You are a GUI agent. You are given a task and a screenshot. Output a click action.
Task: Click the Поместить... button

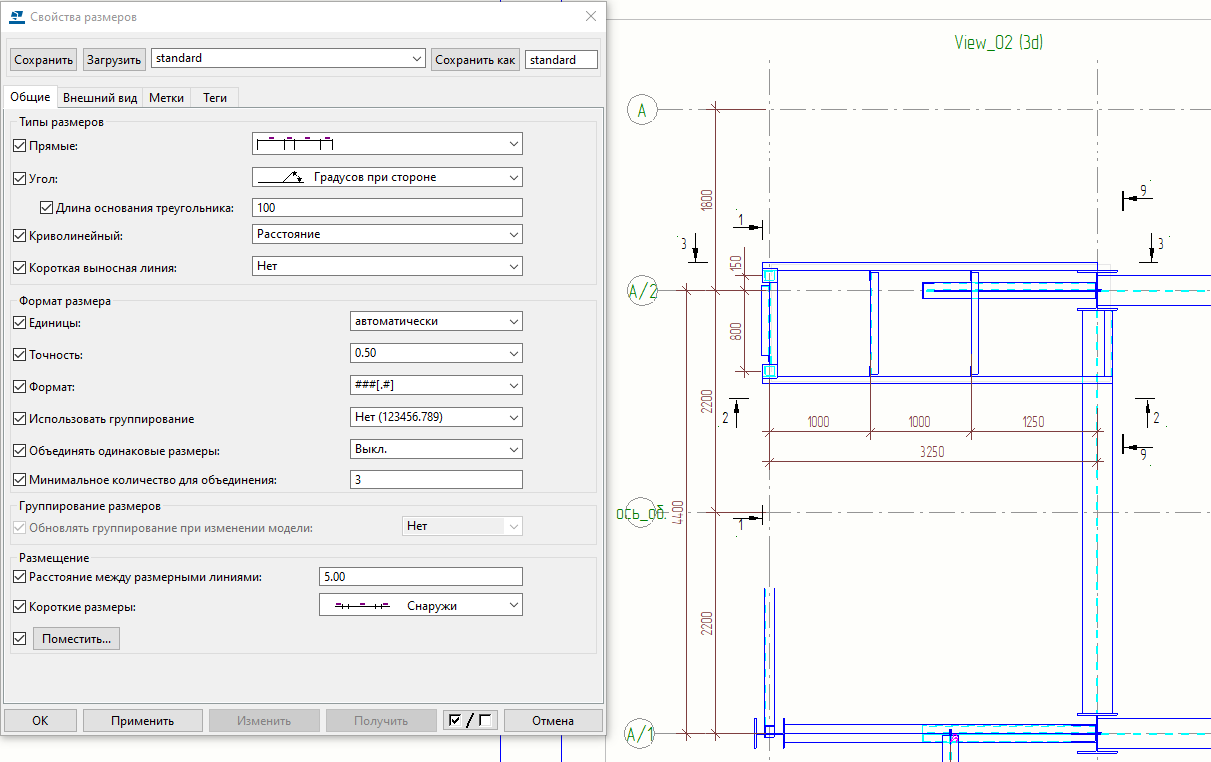[76, 638]
